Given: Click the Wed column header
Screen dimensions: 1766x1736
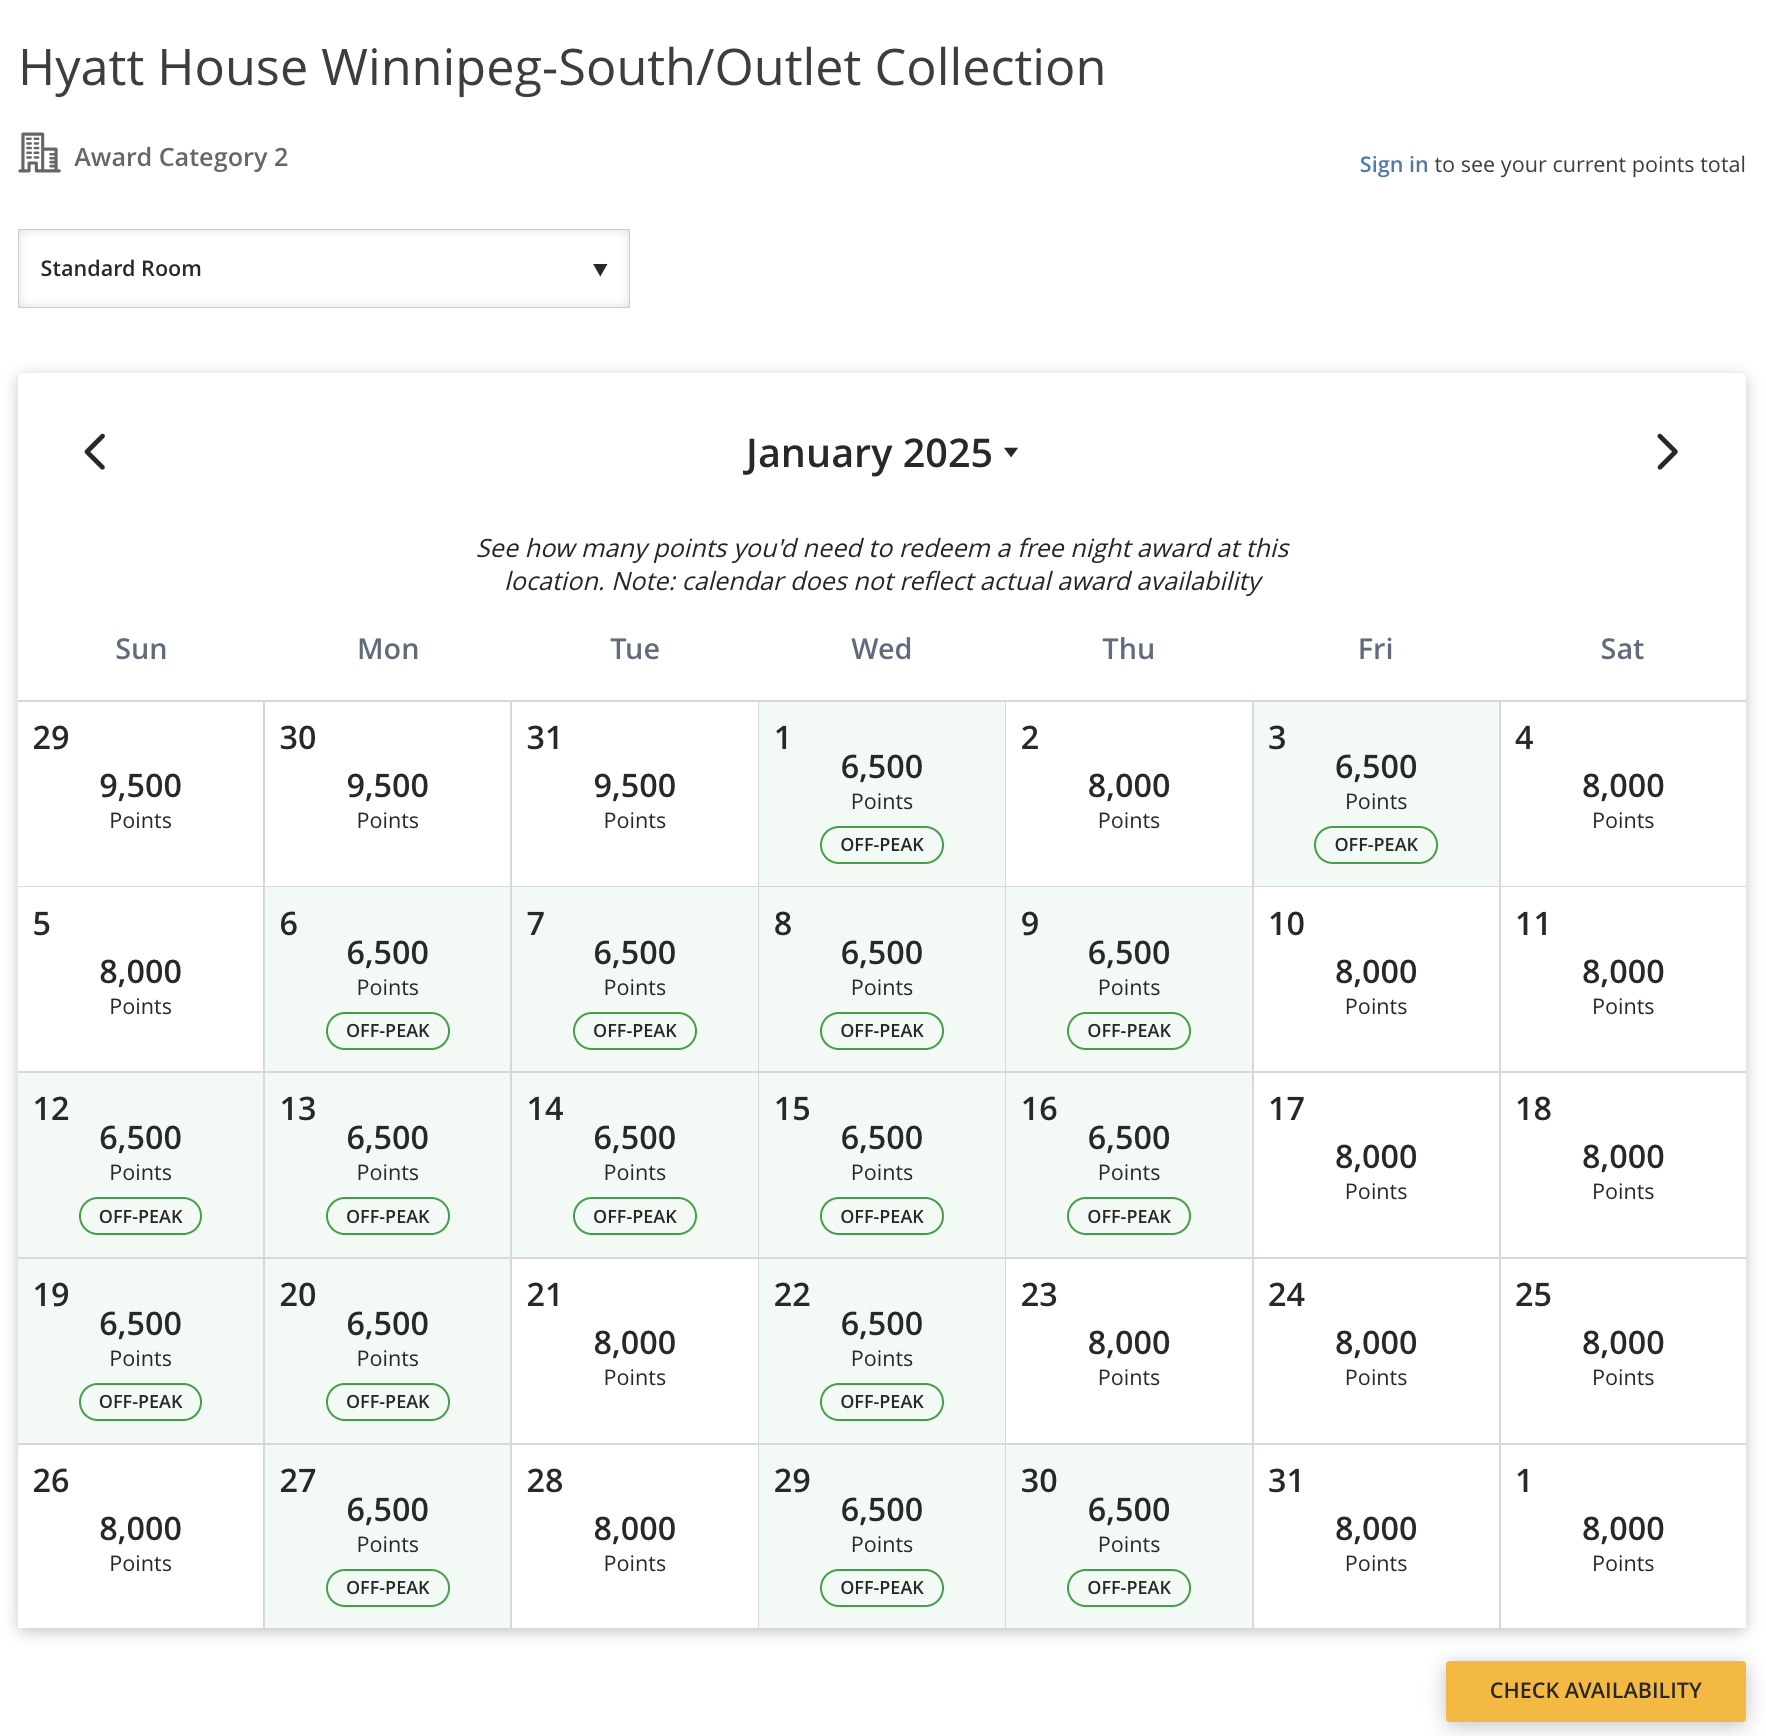Looking at the screenshot, I should pyautogui.click(x=882, y=649).
